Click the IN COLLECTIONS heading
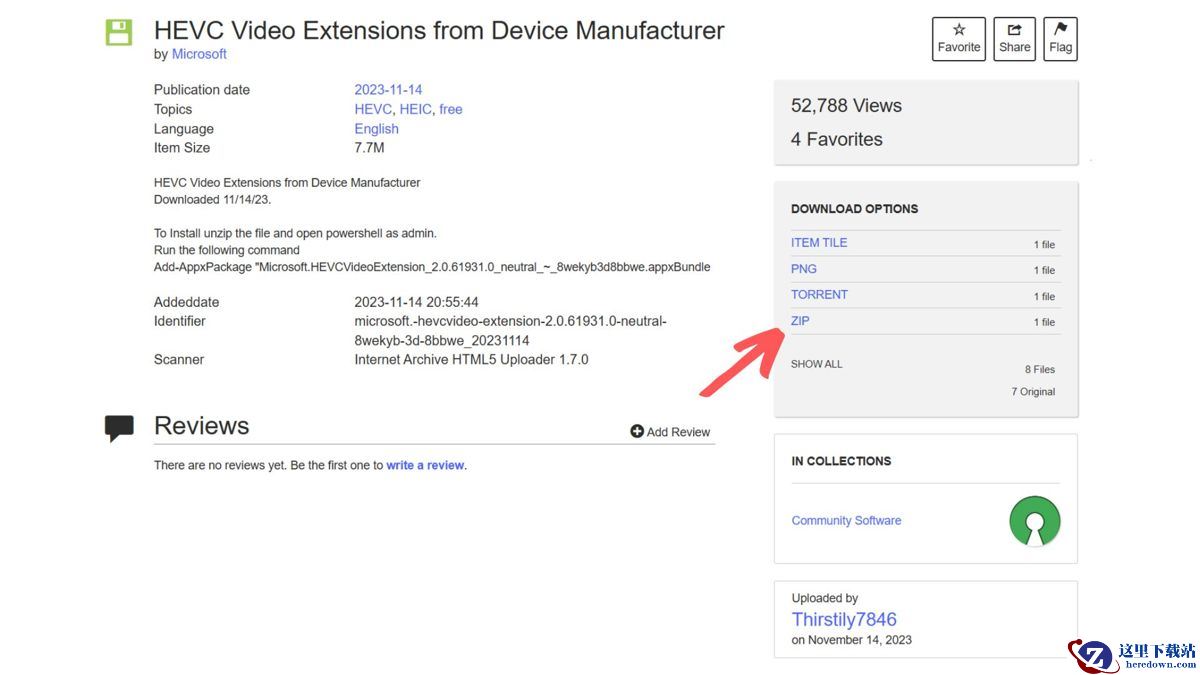Screen dimensions: 1200x675 (x=841, y=461)
